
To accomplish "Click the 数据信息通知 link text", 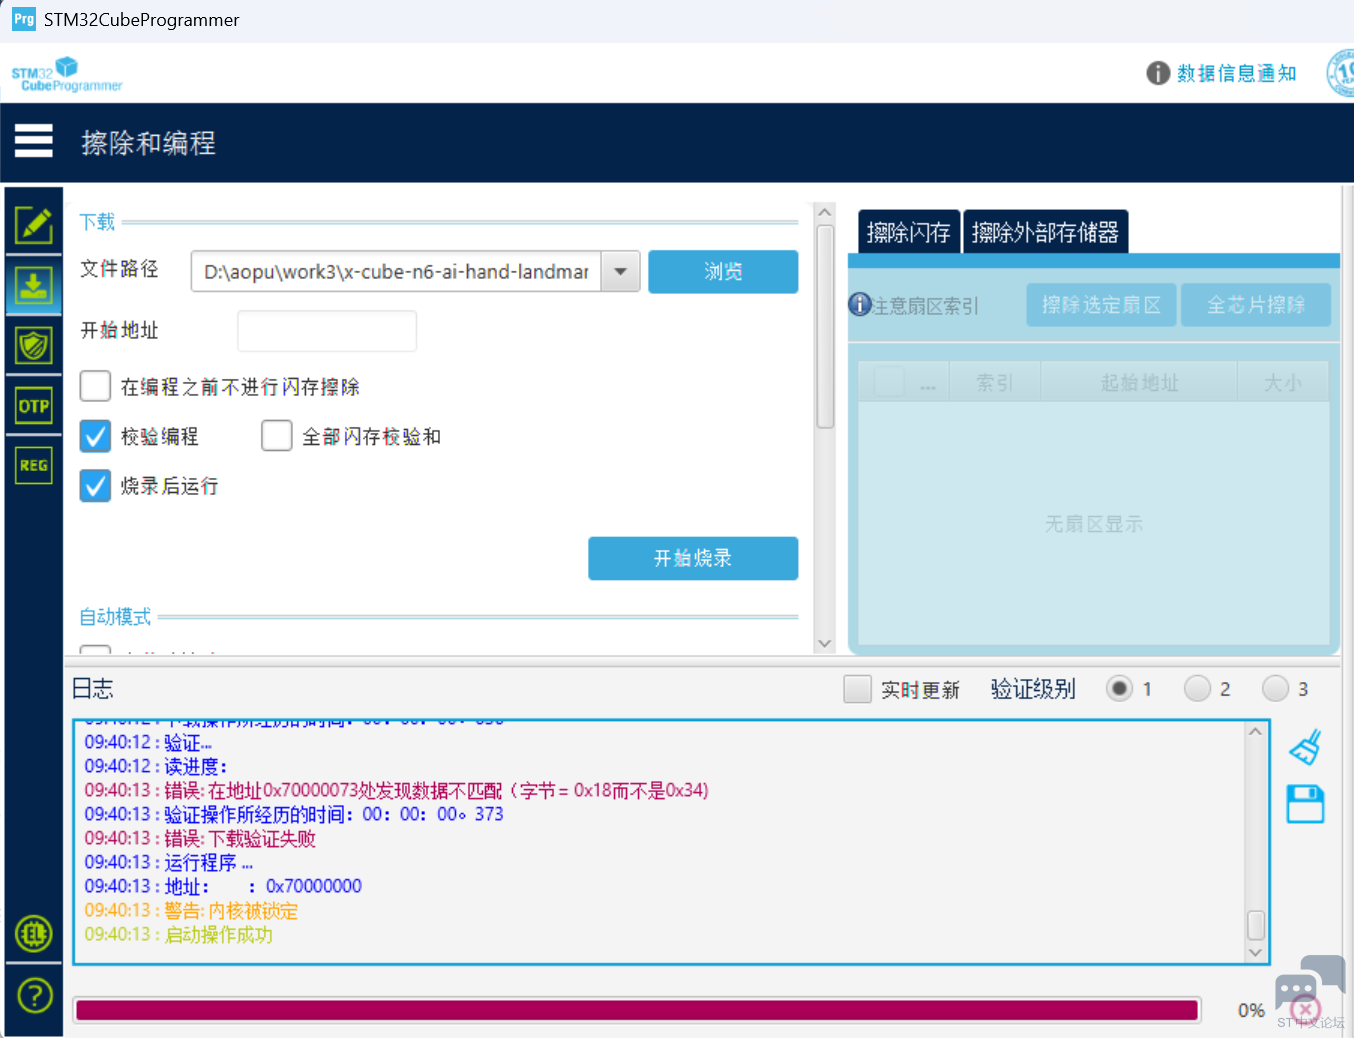I will (x=1236, y=73).
